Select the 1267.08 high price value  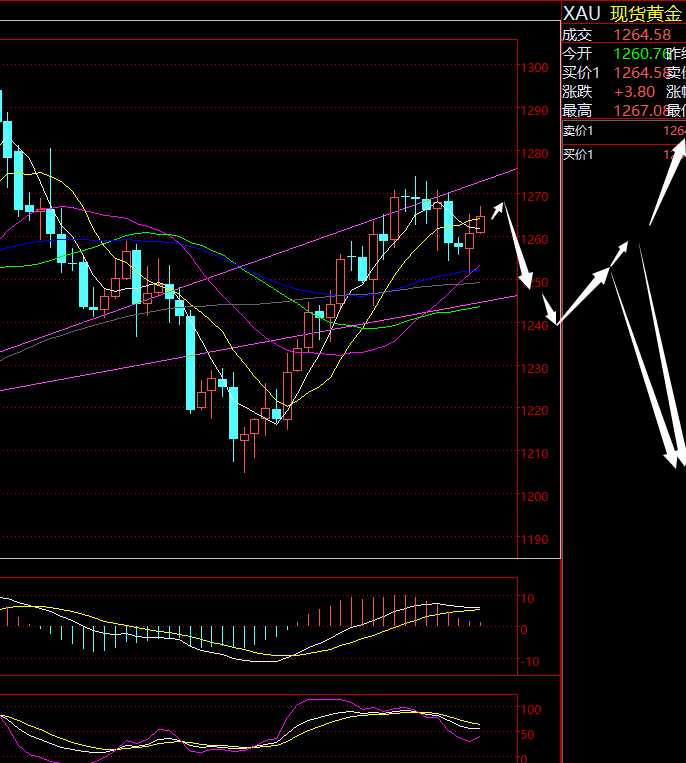[640, 110]
